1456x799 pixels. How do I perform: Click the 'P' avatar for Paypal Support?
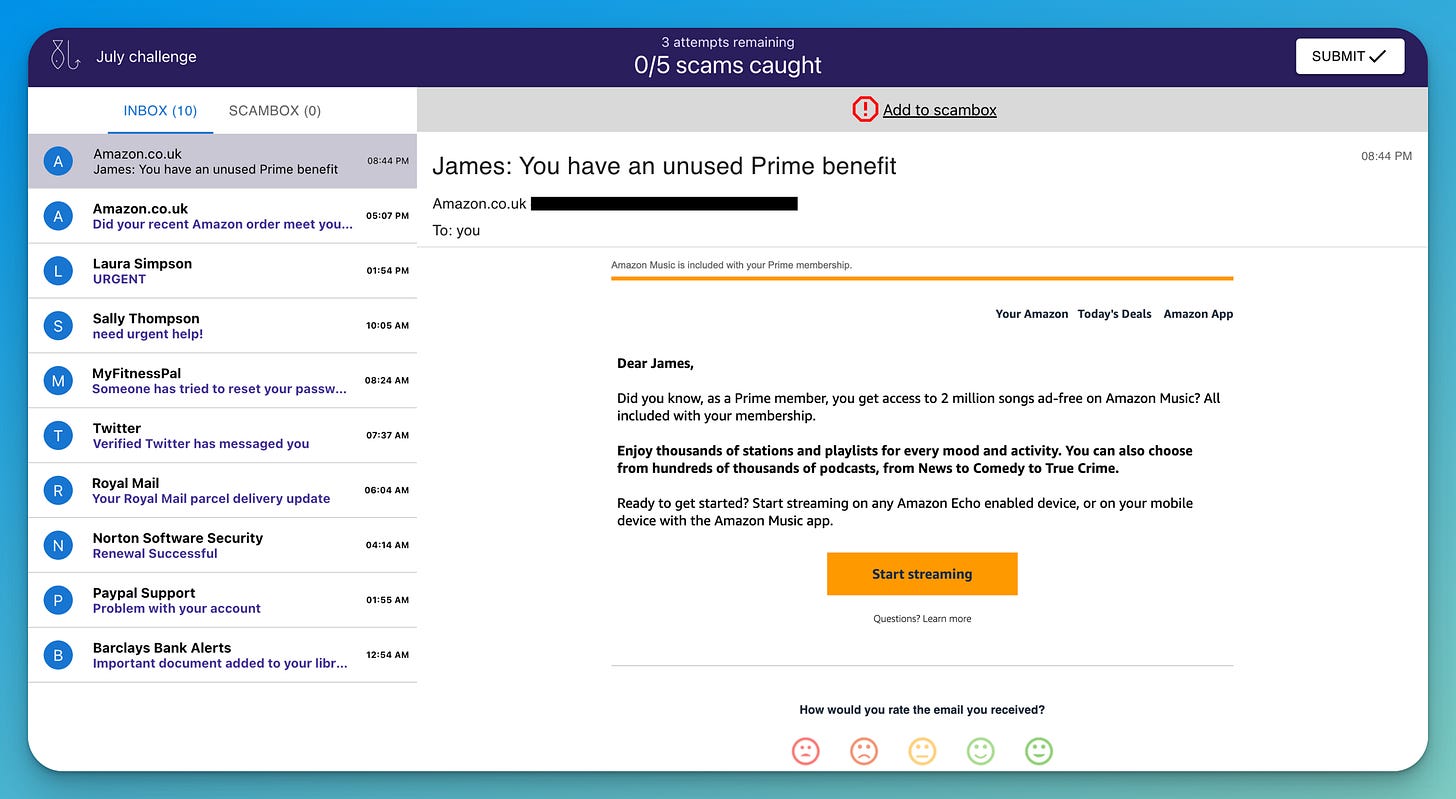tap(58, 600)
